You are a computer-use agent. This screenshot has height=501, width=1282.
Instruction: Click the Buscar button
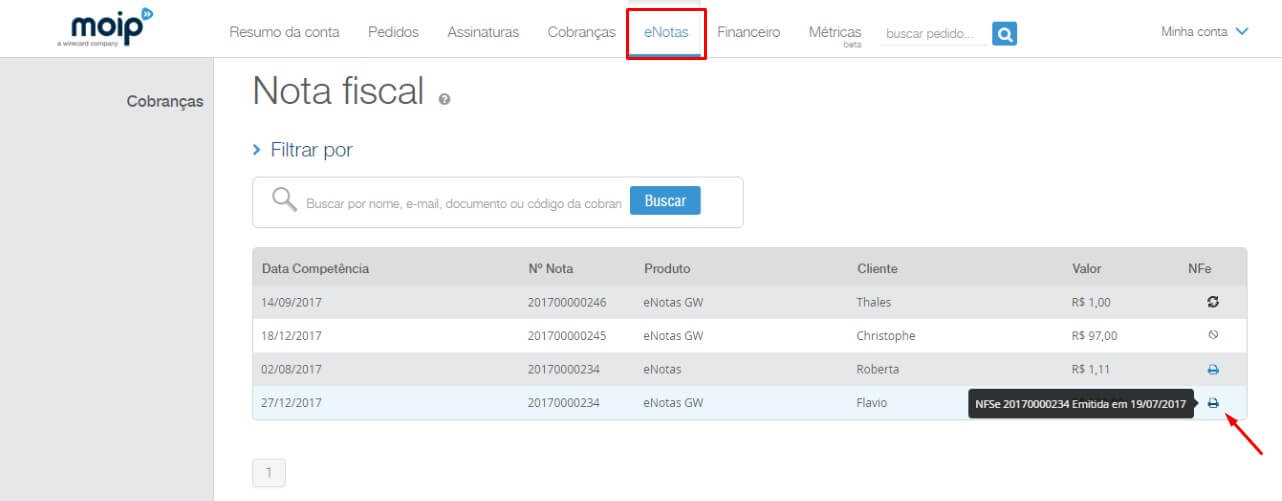[x=665, y=200]
